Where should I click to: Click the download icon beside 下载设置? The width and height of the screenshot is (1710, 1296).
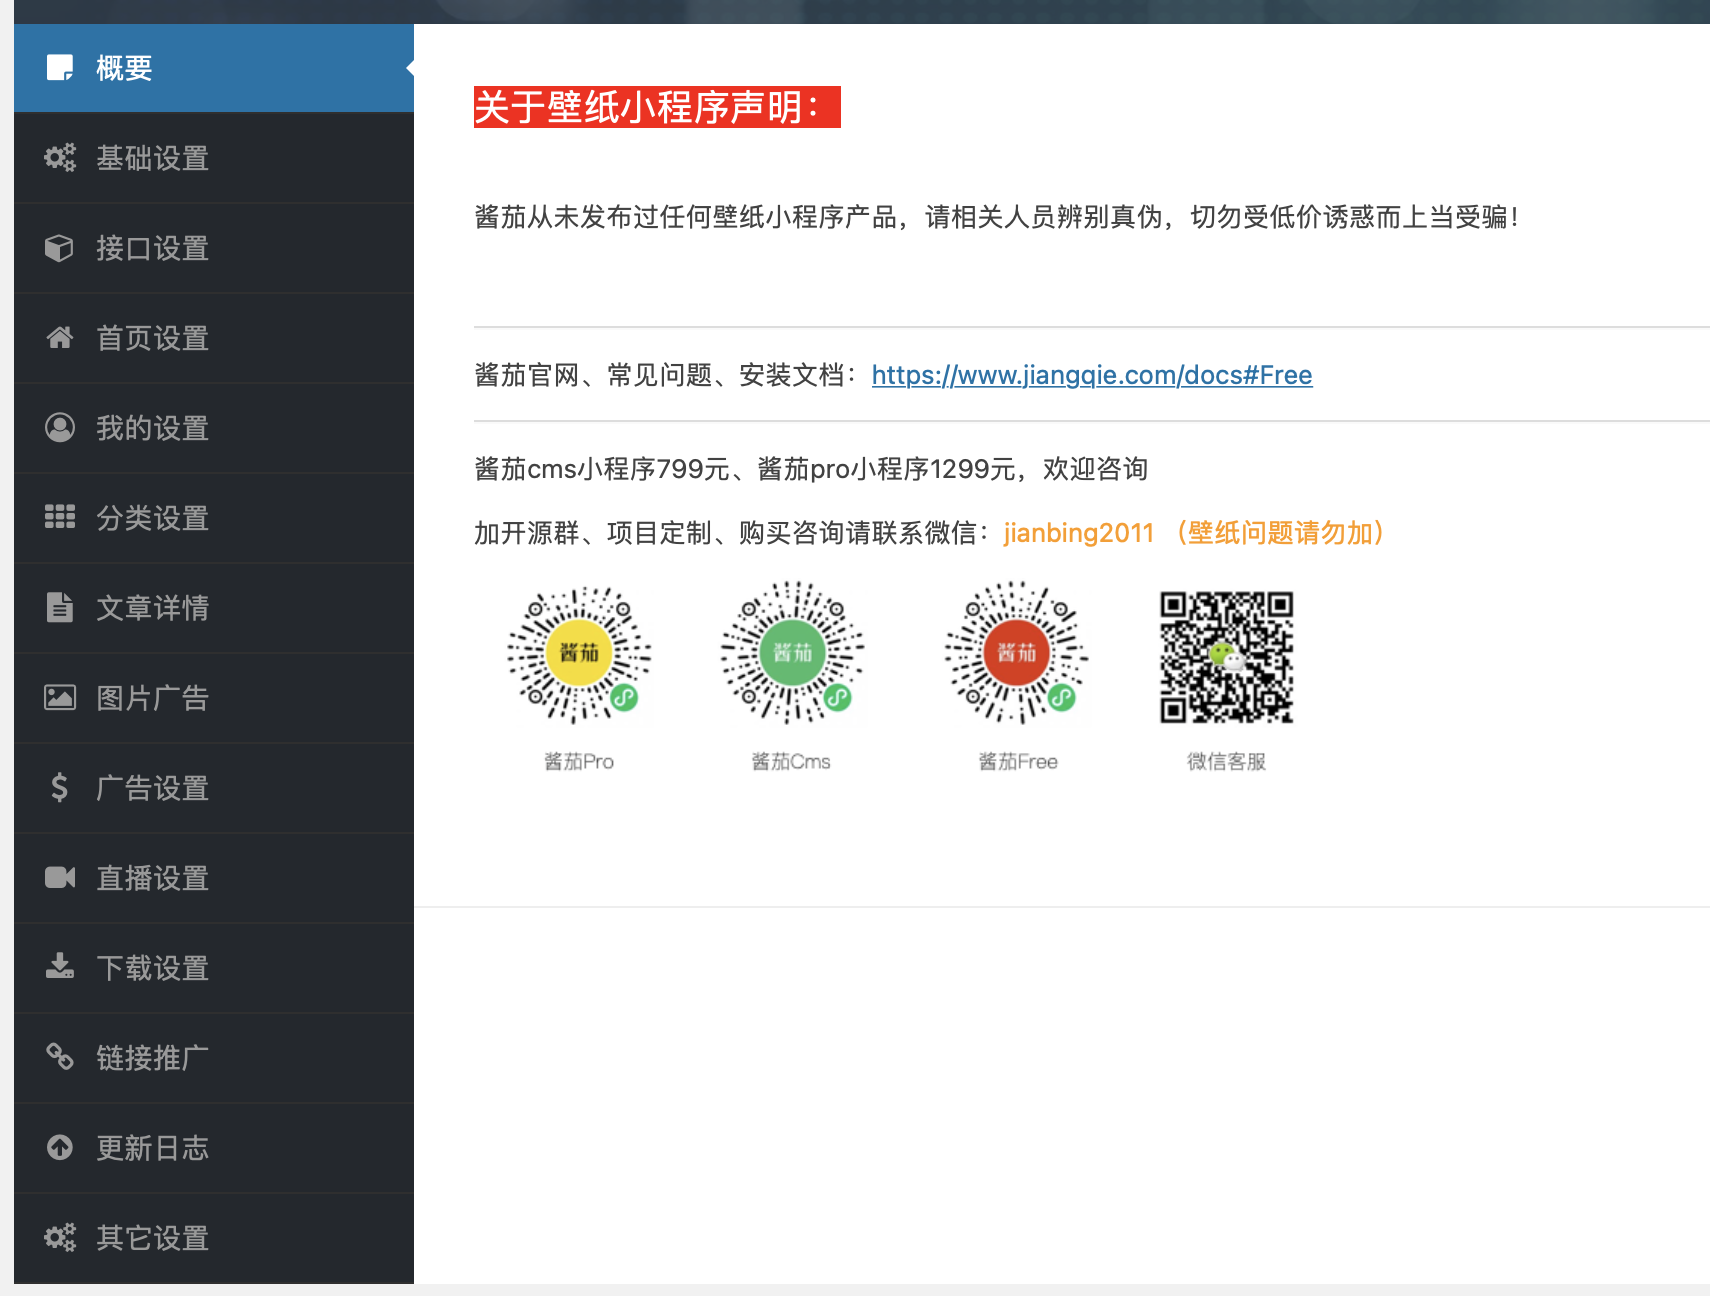coord(60,966)
